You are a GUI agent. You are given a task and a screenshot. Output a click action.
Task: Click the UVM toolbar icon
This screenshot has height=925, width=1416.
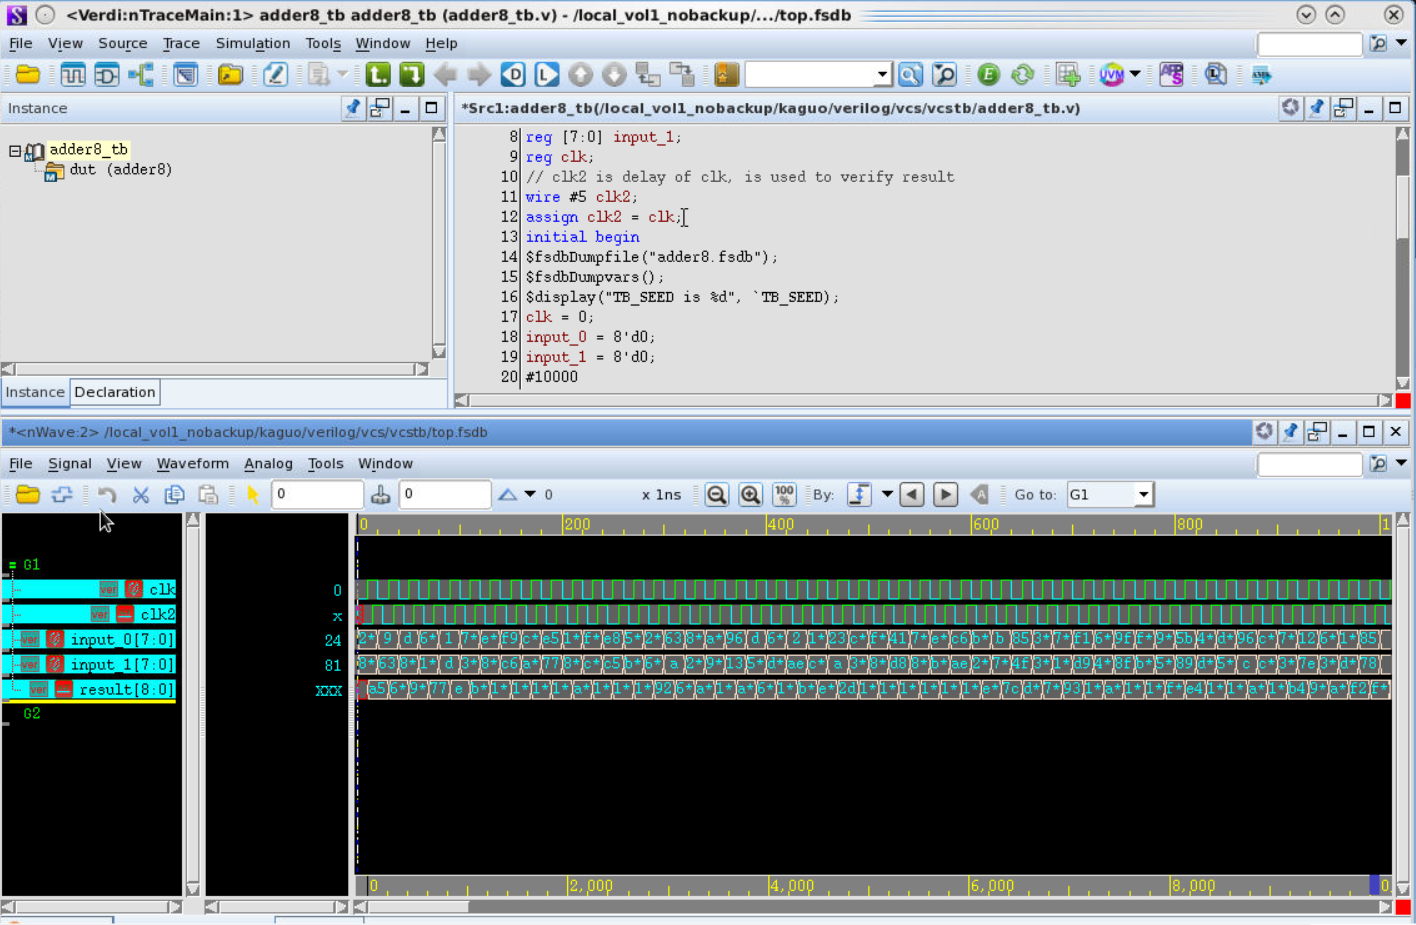pyautogui.click(x=1111, y=75)
